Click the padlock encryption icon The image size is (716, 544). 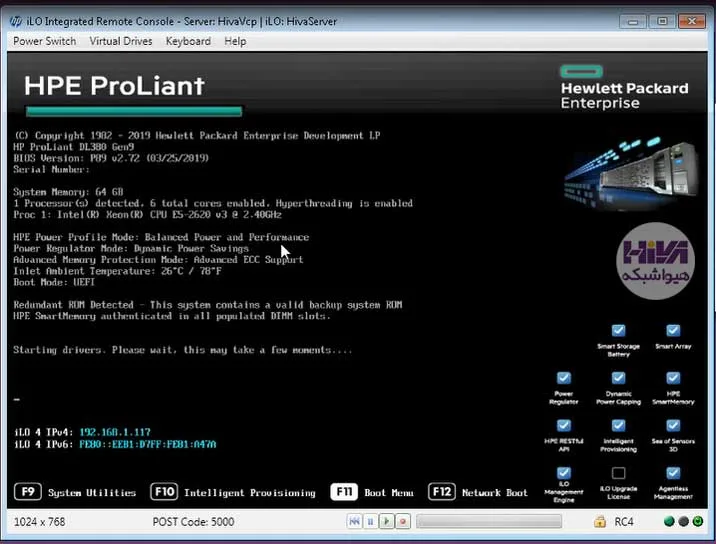[x=600, y=521]
